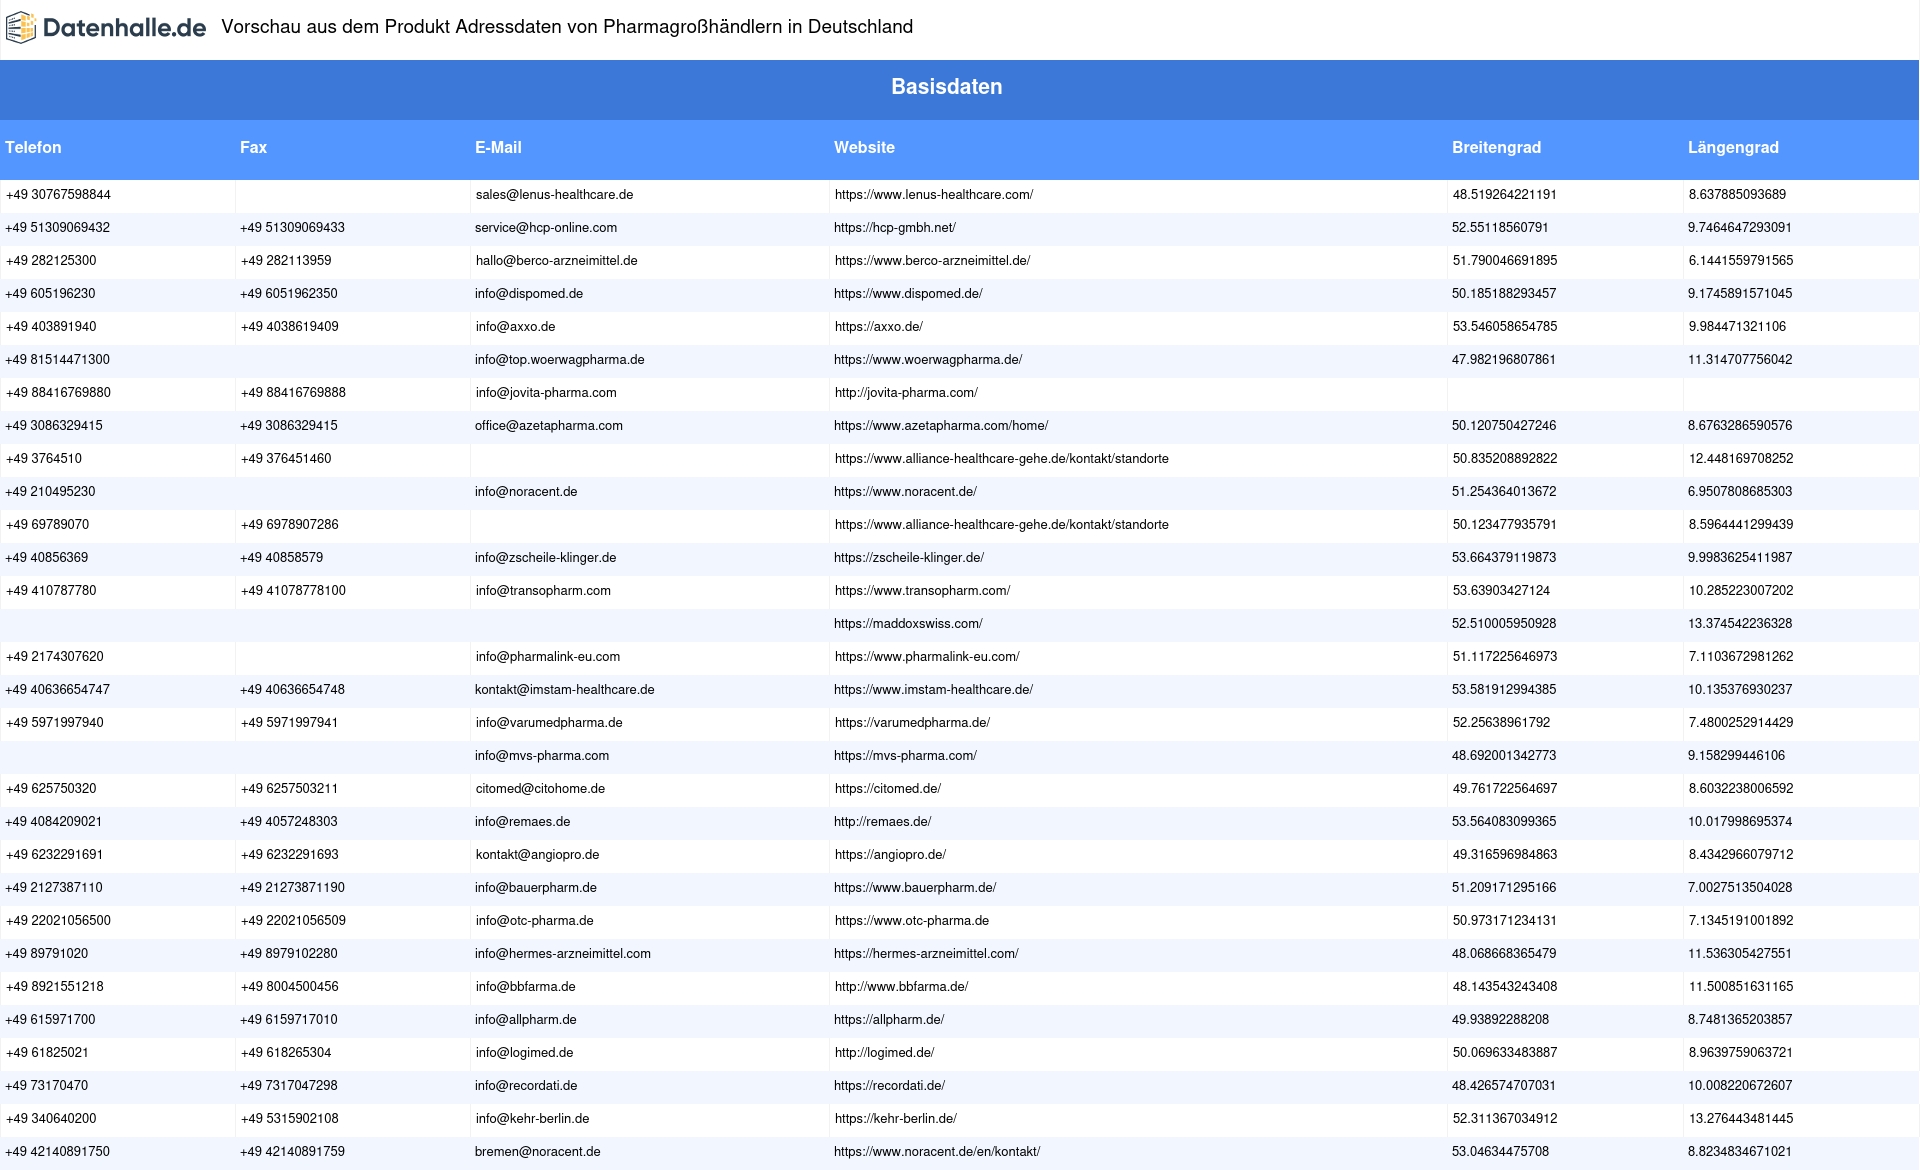Screen dimensions: 1920x1170
Task: Click website https://citomed.de/
Action: (x=888, y=789)
